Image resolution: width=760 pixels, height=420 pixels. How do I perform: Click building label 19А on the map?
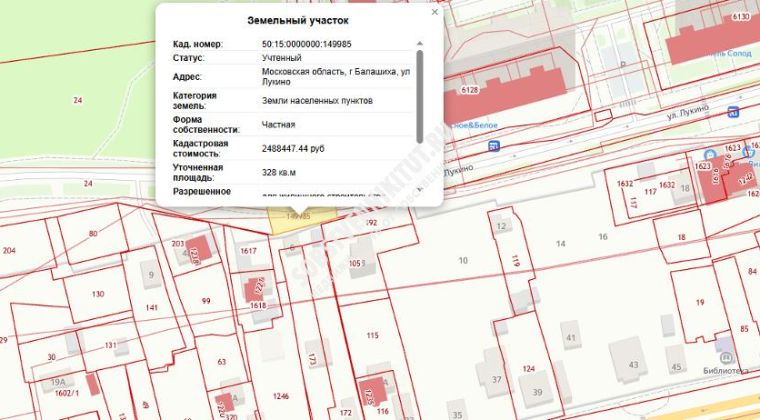[58, 382]
